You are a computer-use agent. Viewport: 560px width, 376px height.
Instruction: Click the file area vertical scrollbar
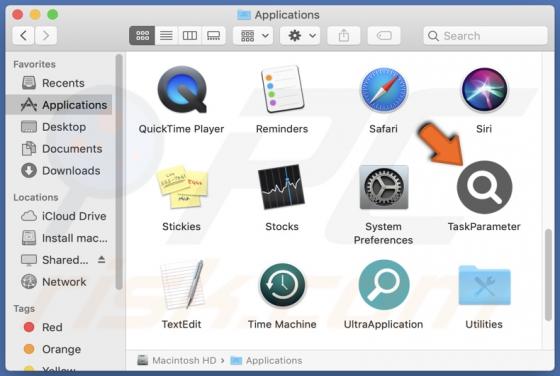(549, 275)
